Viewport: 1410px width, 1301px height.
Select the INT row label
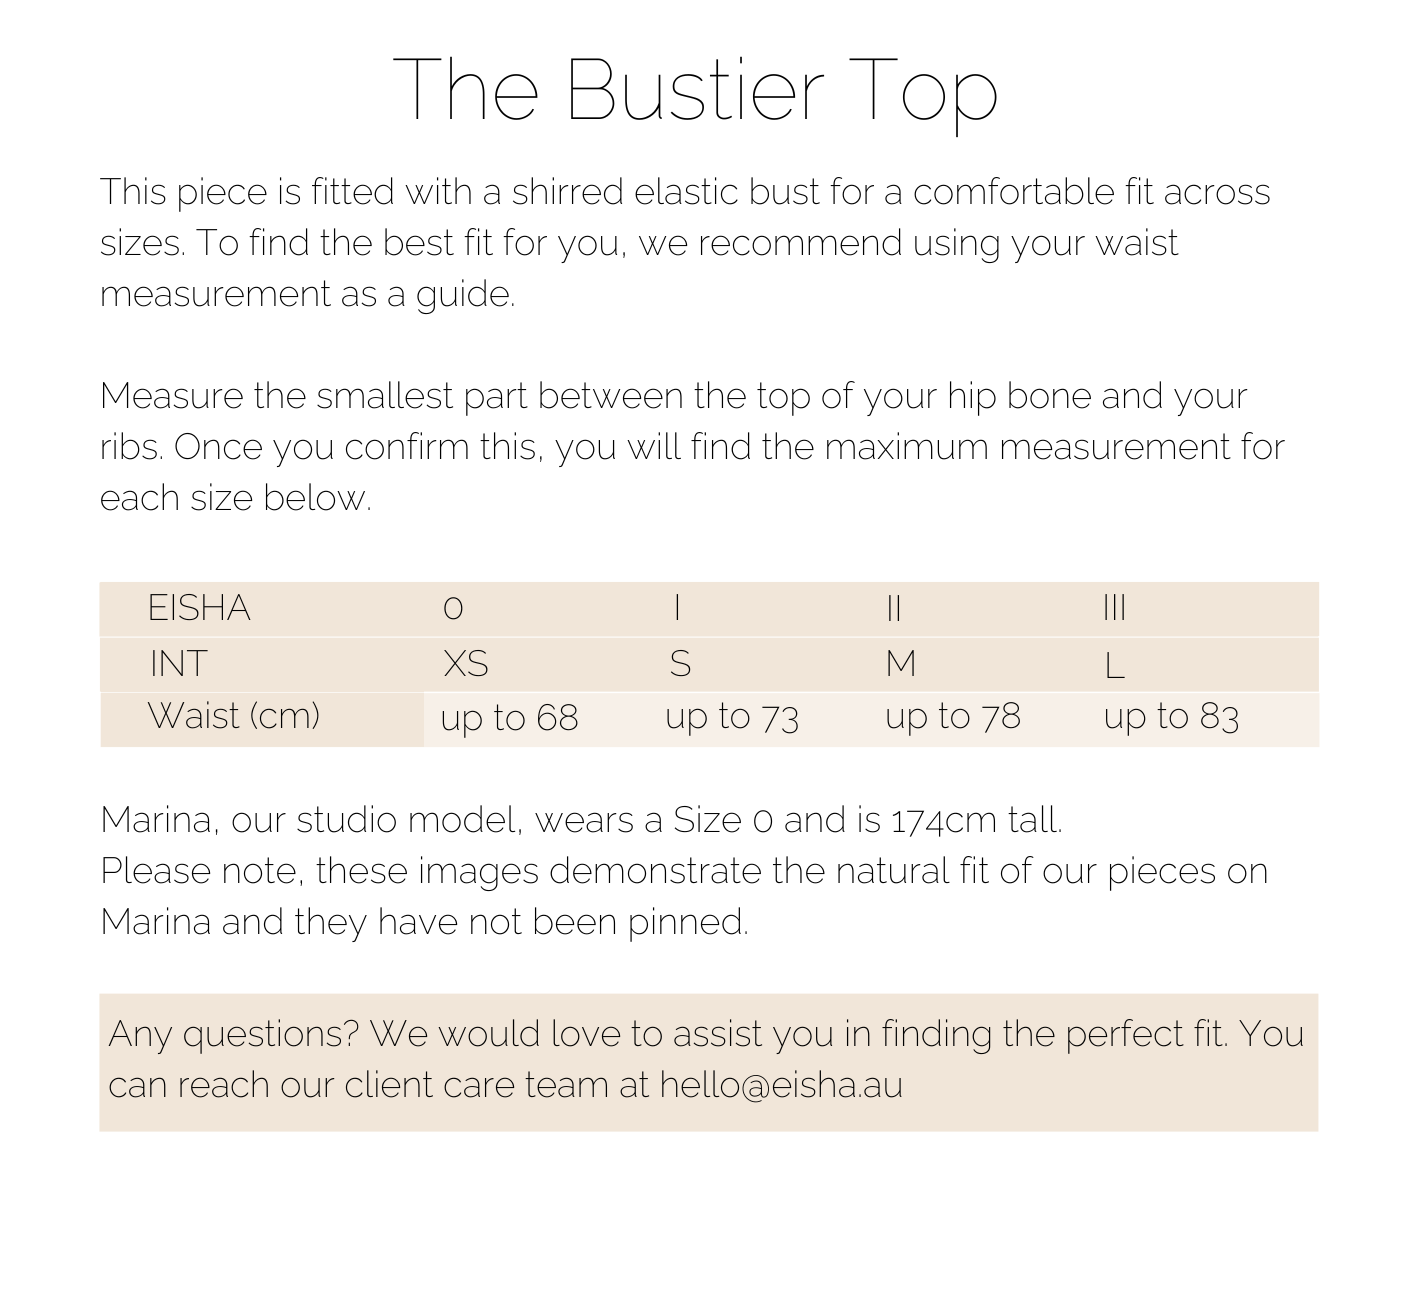(x=178, y=664)
